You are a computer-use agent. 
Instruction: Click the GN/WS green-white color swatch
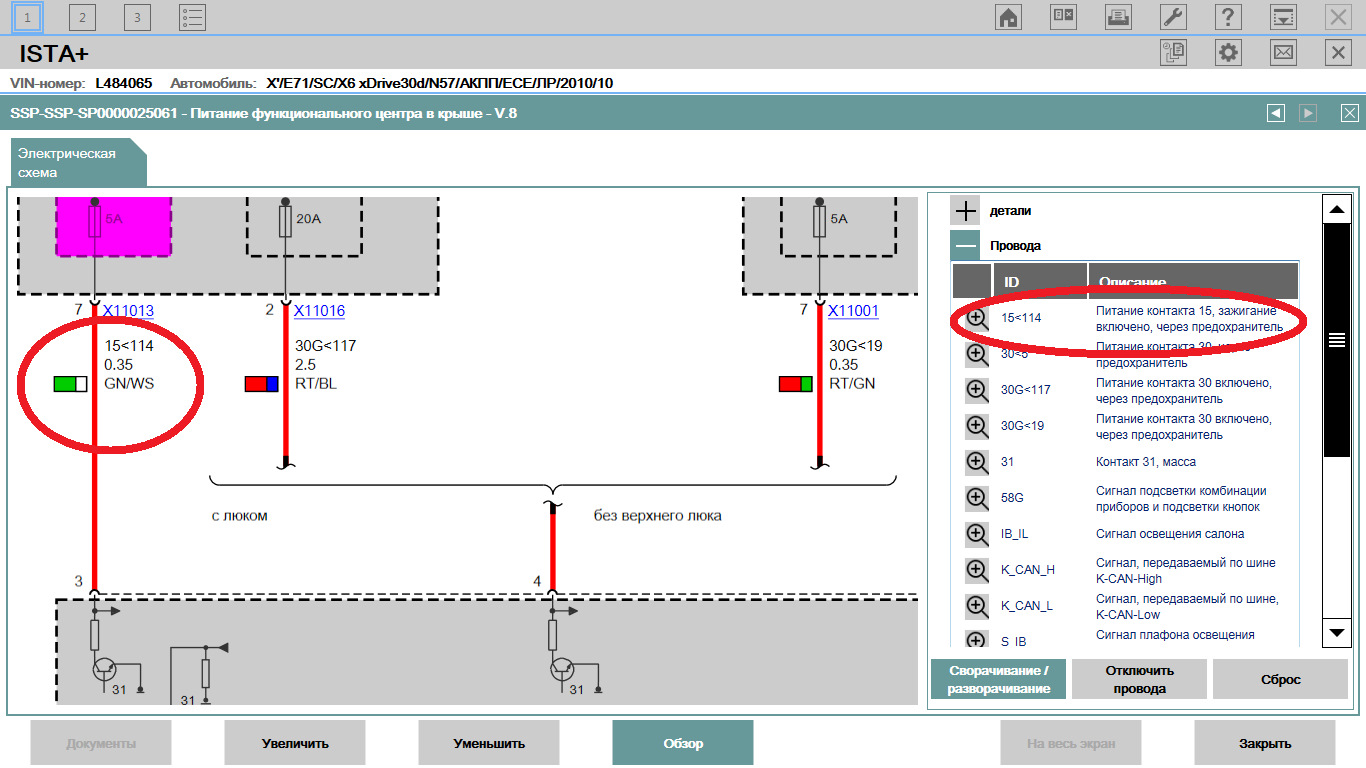(x=71, y=384)
